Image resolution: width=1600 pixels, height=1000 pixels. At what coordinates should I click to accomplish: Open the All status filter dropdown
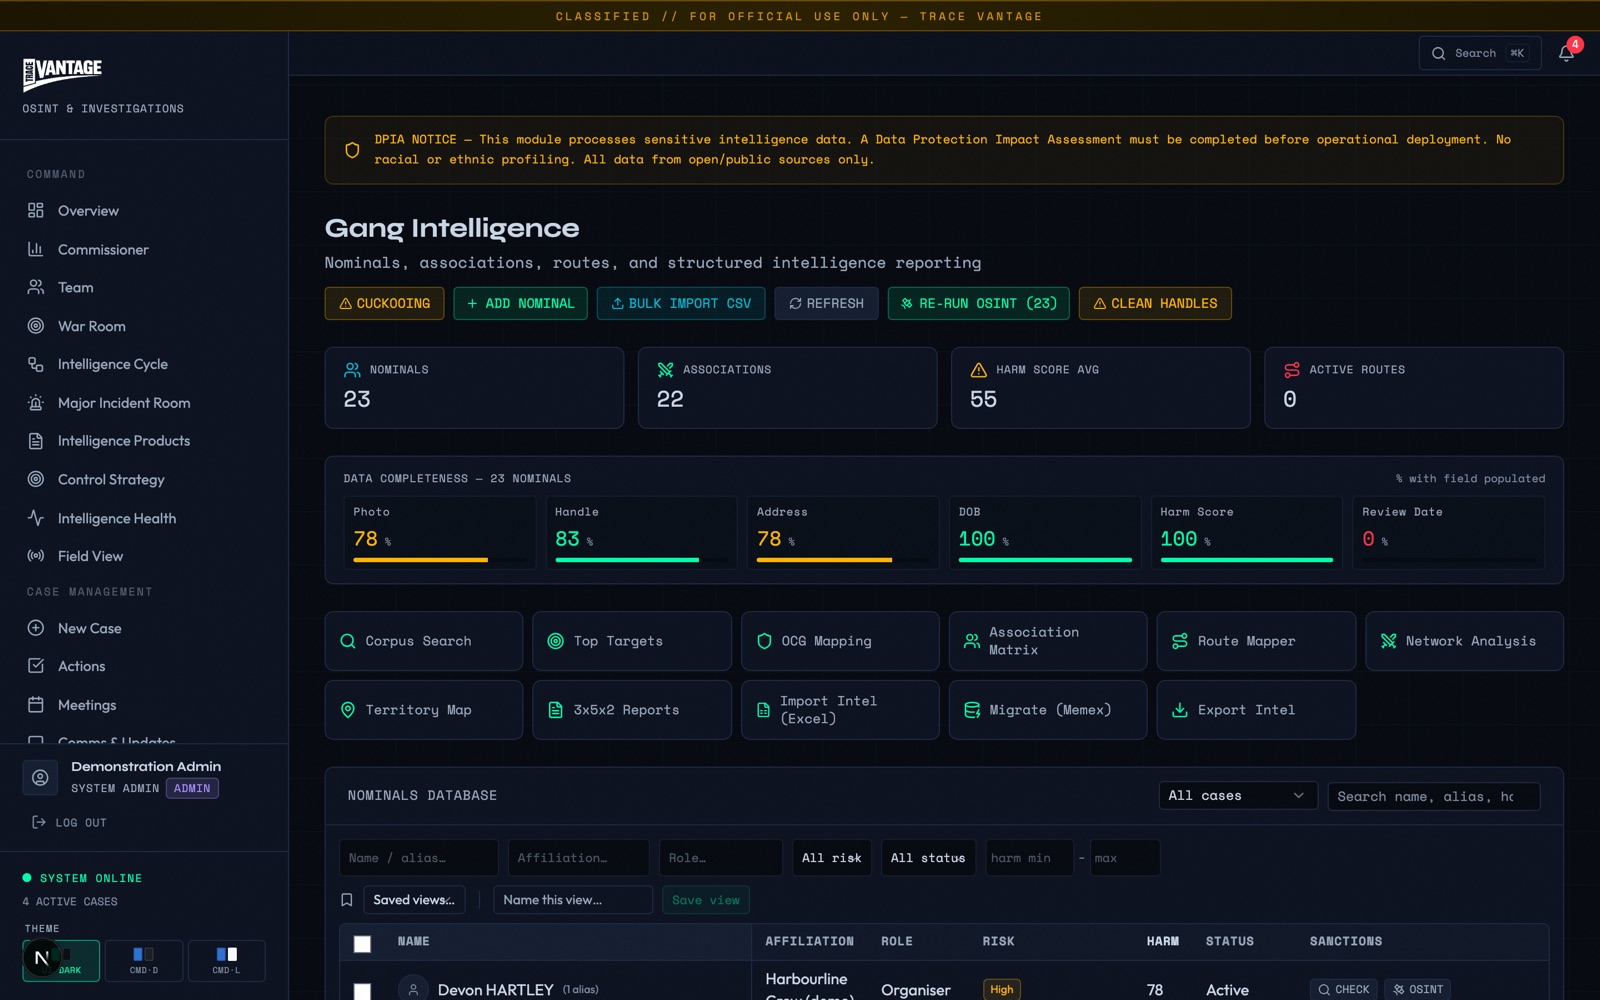[928, 858]
